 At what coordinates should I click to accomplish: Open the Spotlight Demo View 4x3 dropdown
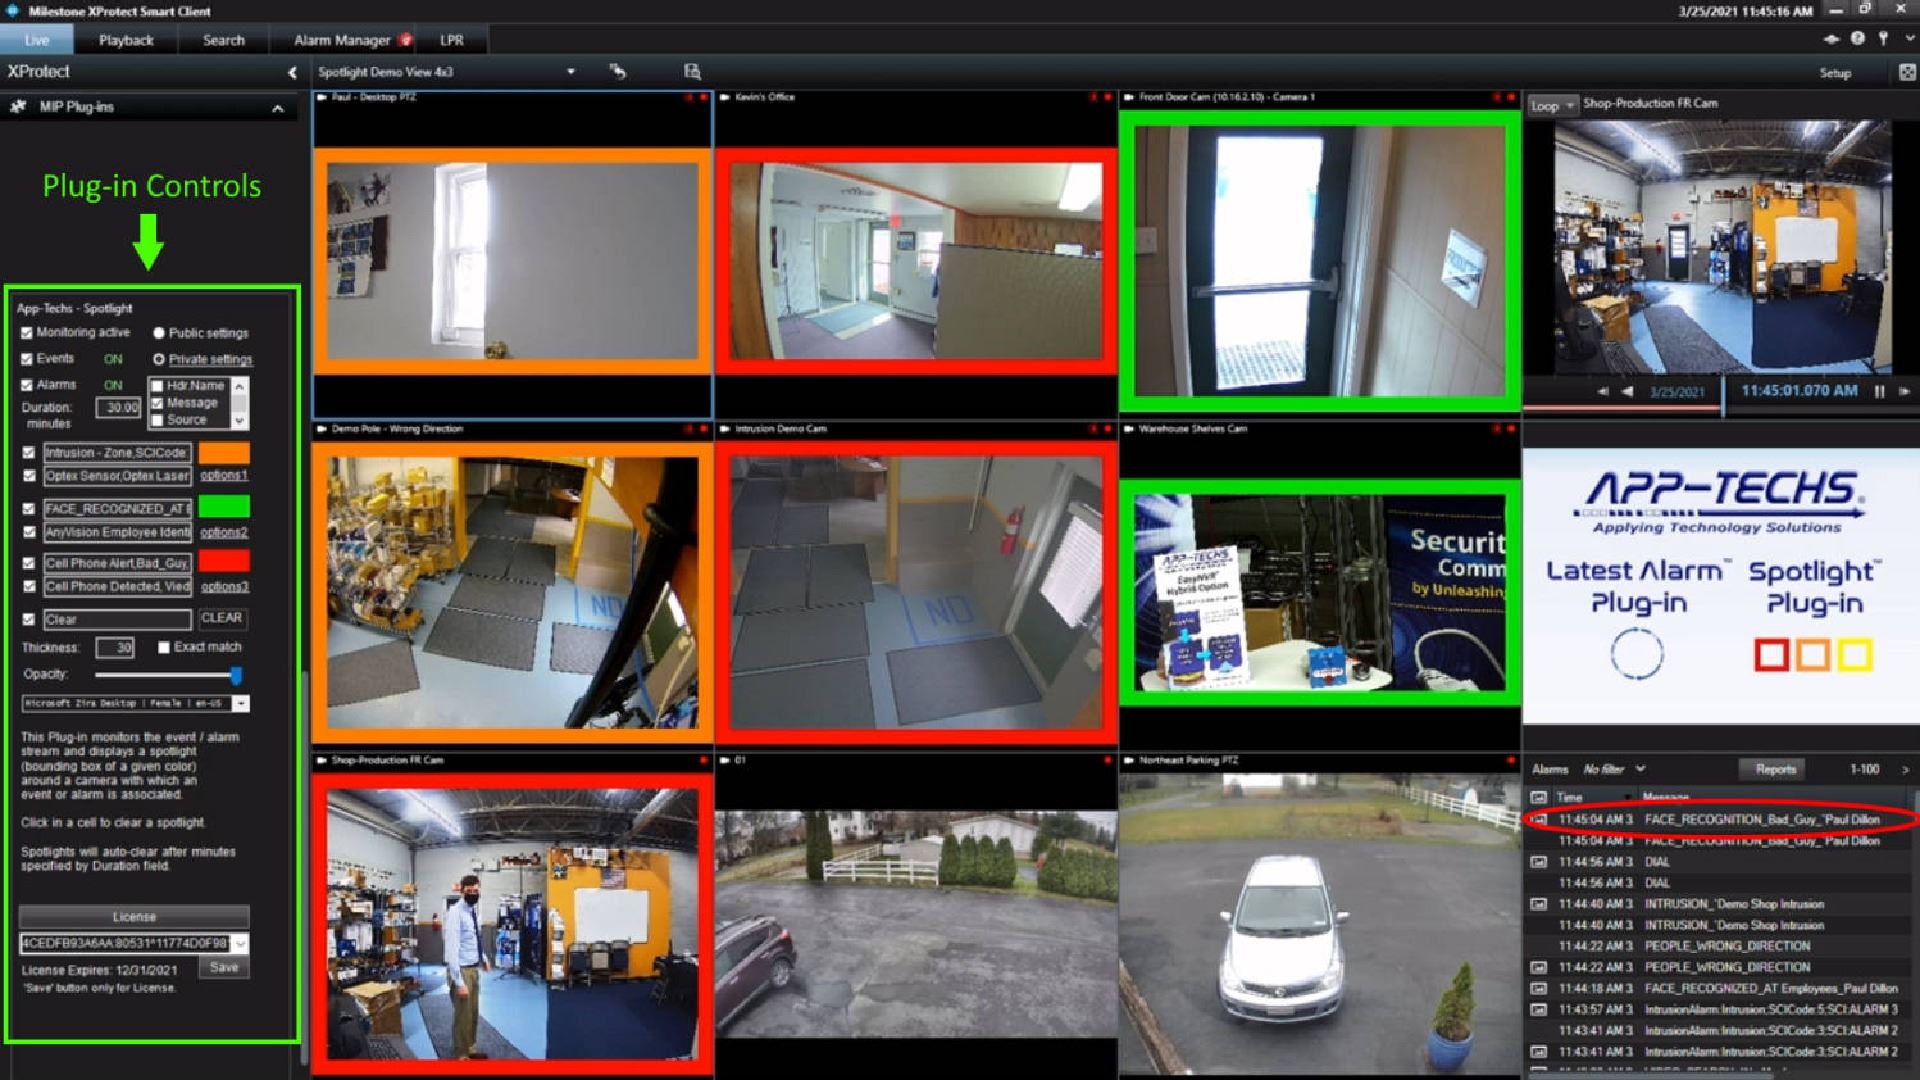(x=571, y=72)
